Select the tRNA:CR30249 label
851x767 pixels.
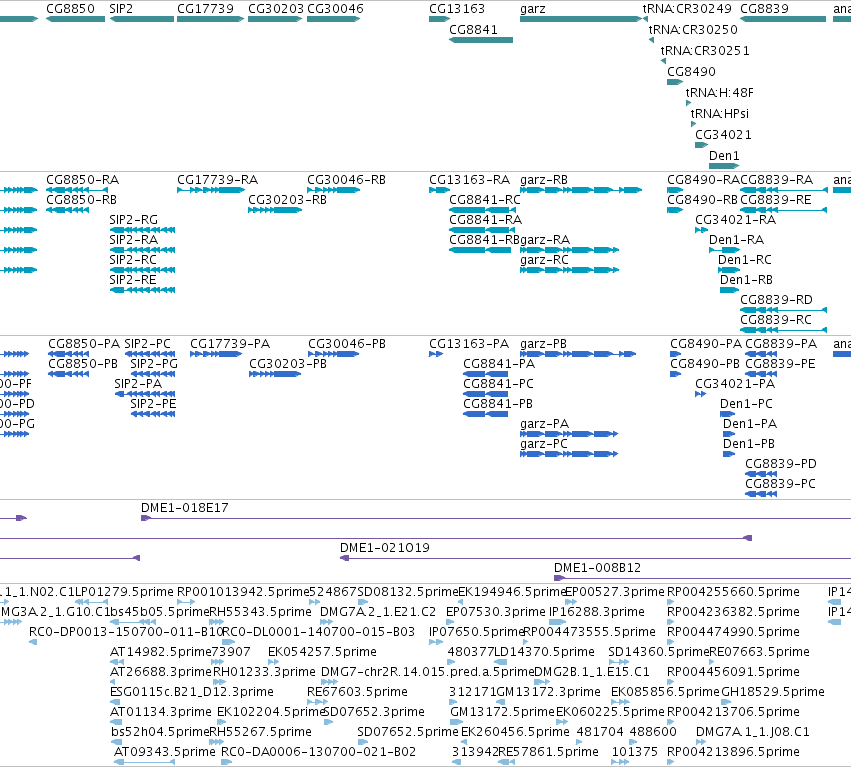point(687,9)
